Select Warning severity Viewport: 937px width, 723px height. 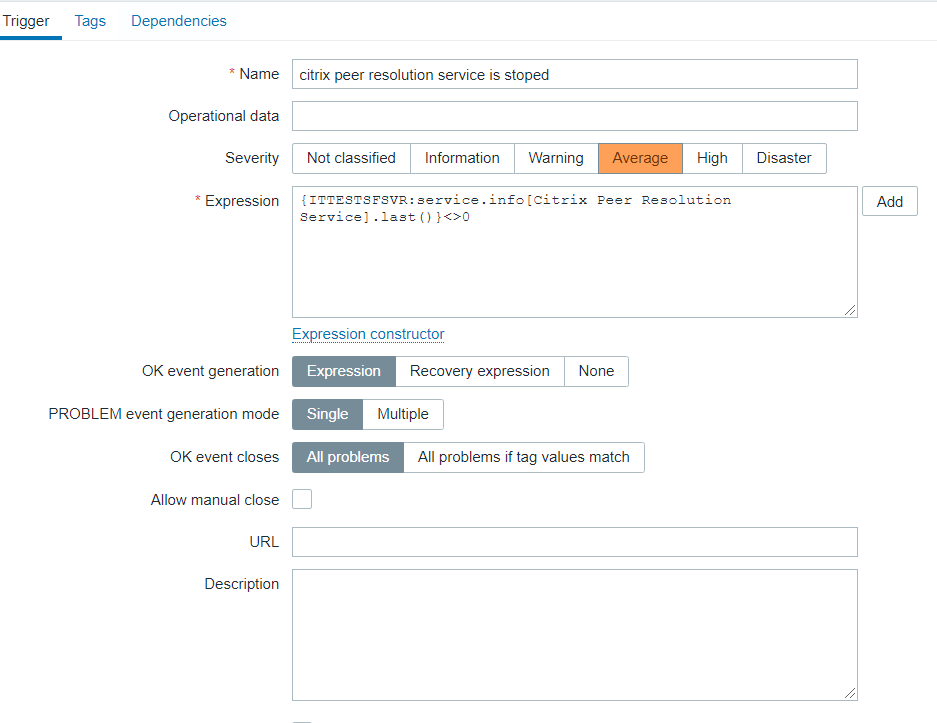pyautogui.click(x=556, y=158)
